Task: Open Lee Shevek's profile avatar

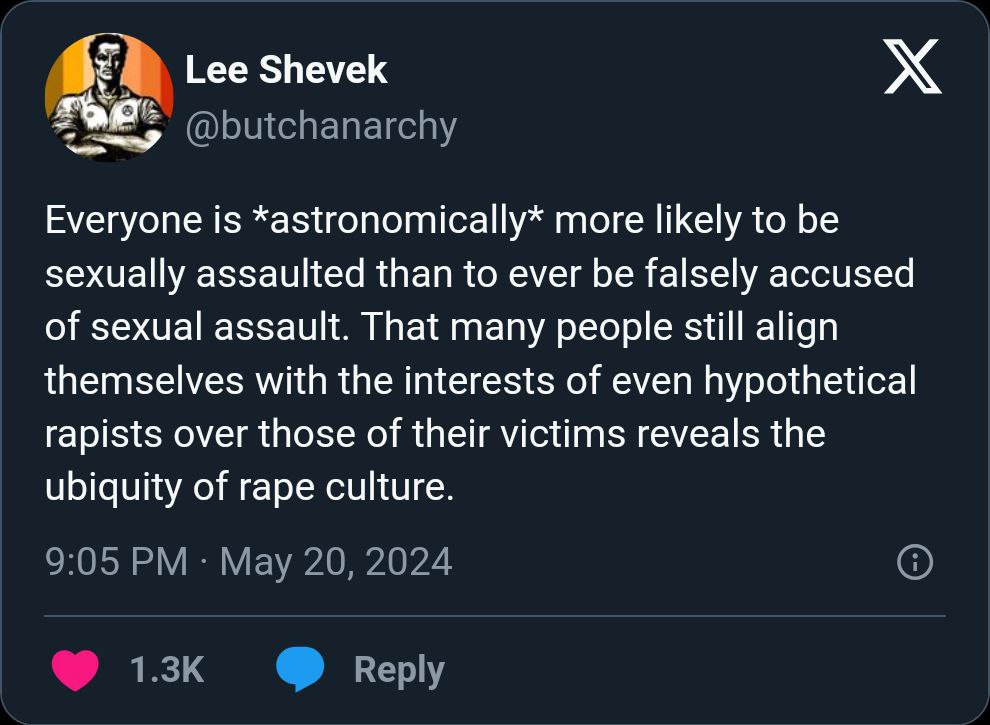Action: [109, 97]
